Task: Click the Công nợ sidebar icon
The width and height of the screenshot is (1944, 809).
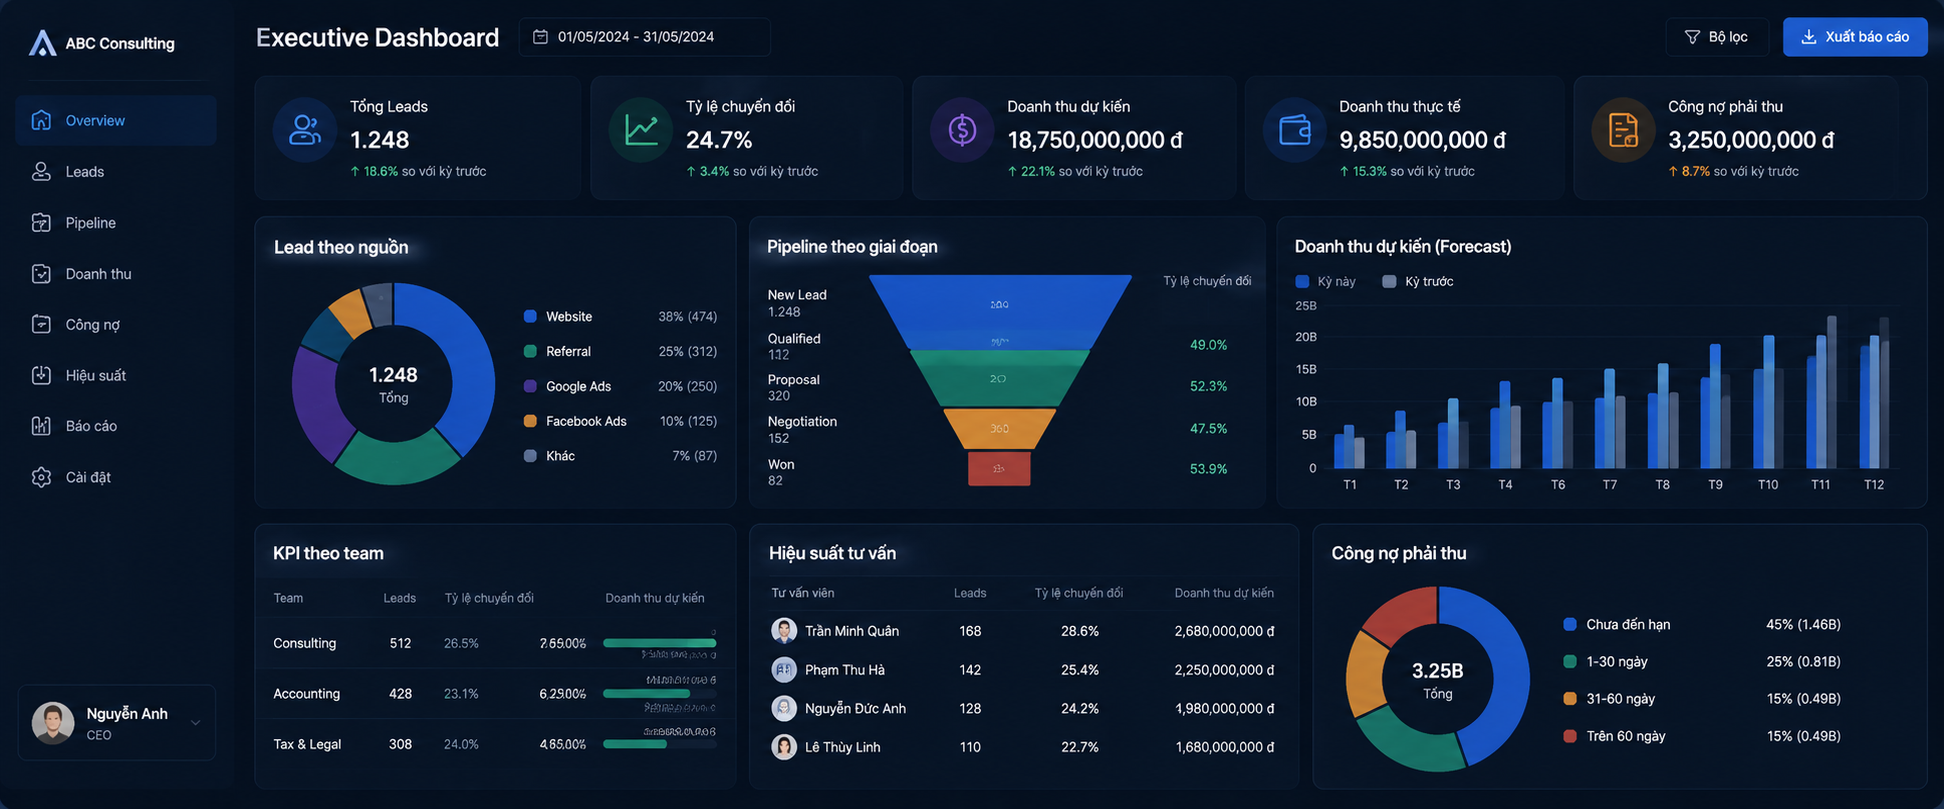Action: (41, 324)
